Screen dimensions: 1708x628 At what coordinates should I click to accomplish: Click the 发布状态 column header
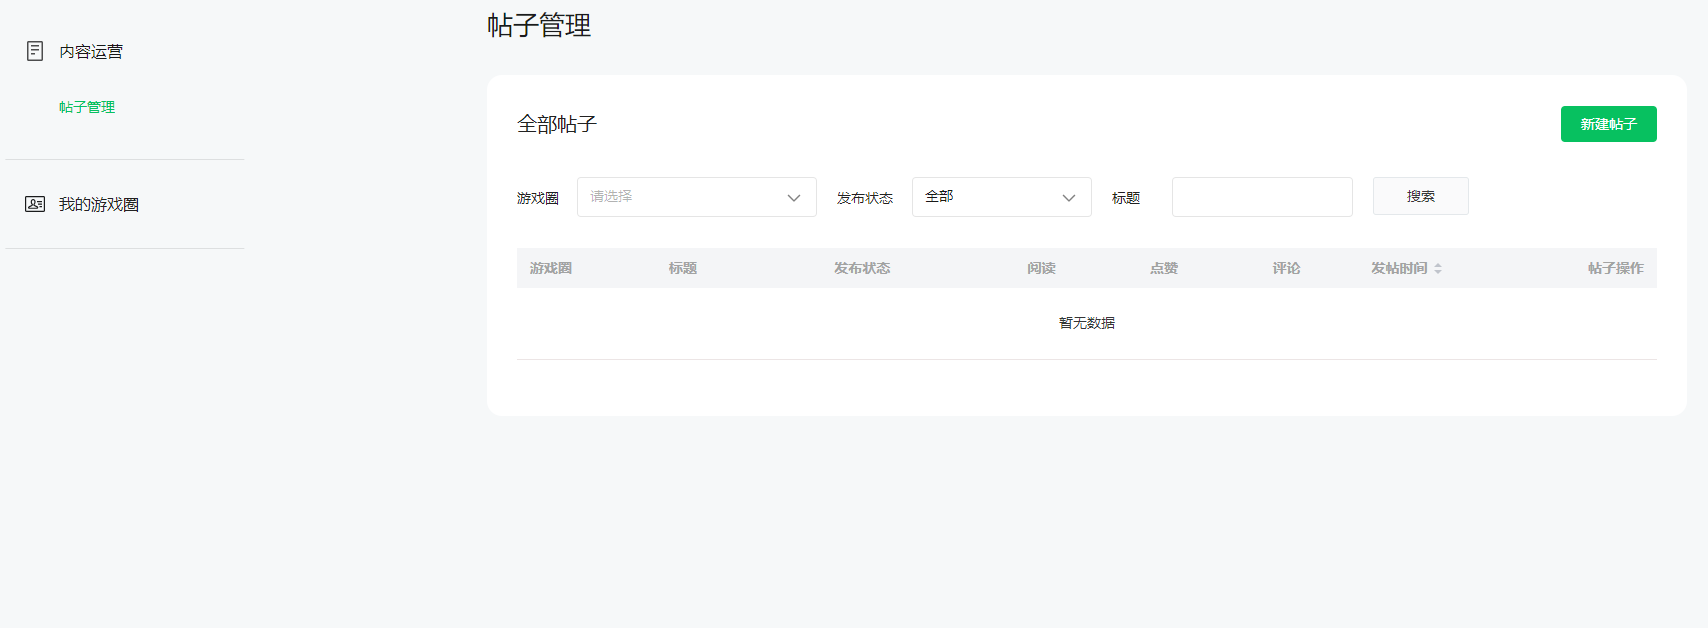(862, 268)
